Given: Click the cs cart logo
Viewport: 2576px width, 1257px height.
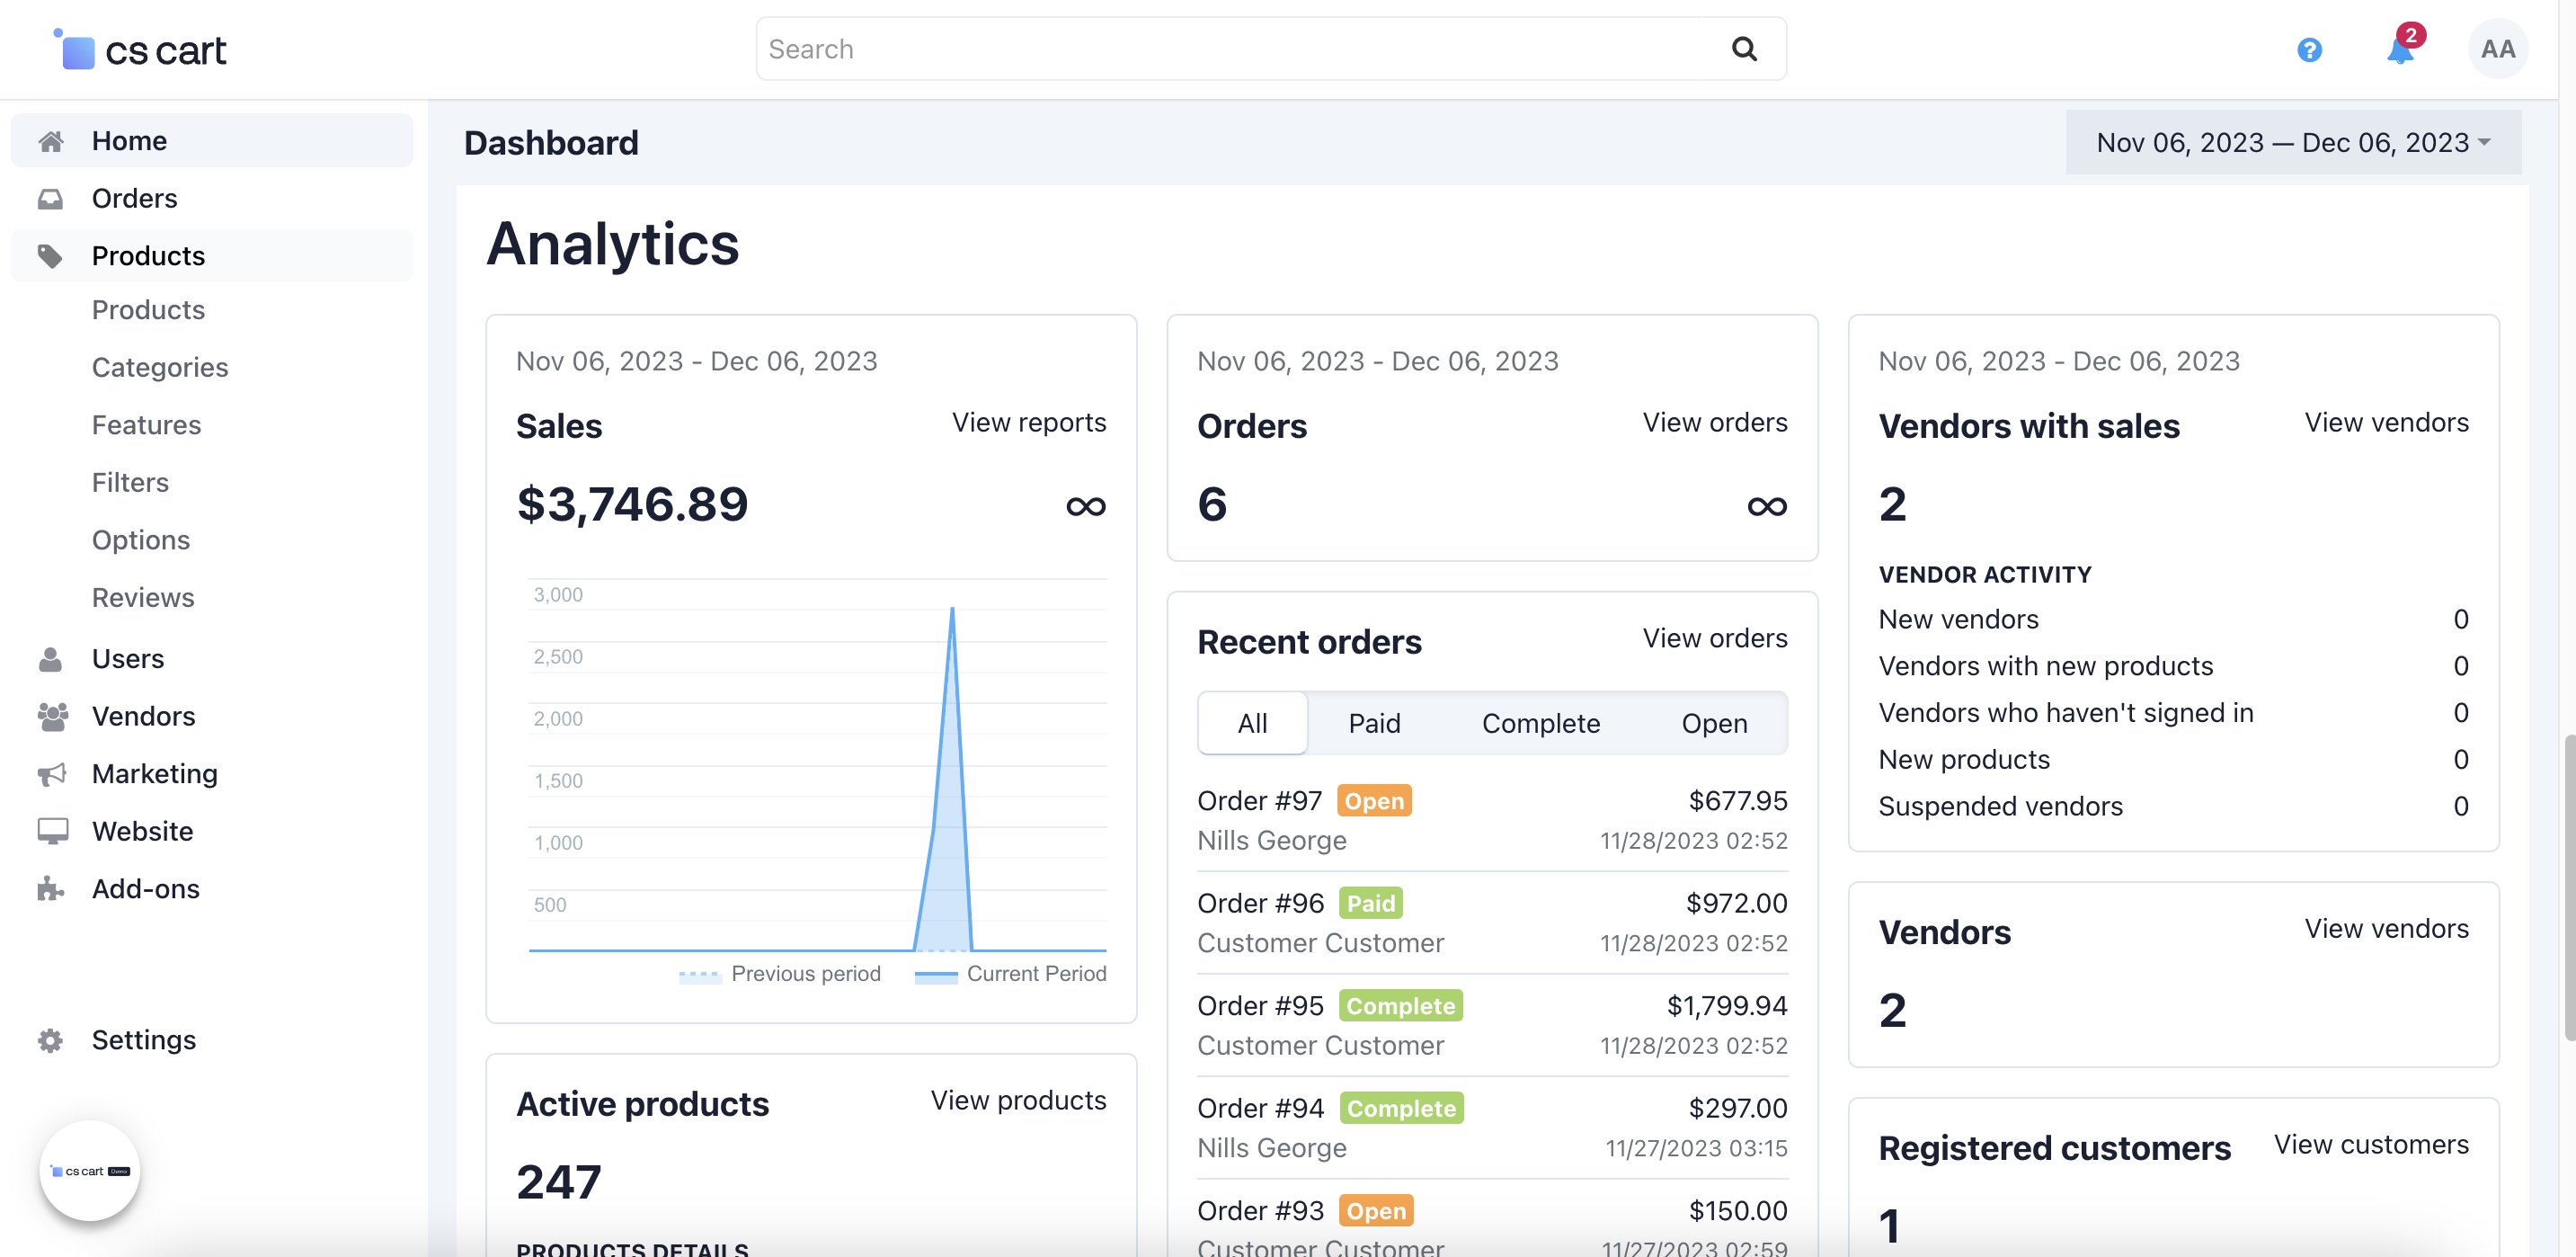Looking at the screenshot, I should (x=141, y=50).
